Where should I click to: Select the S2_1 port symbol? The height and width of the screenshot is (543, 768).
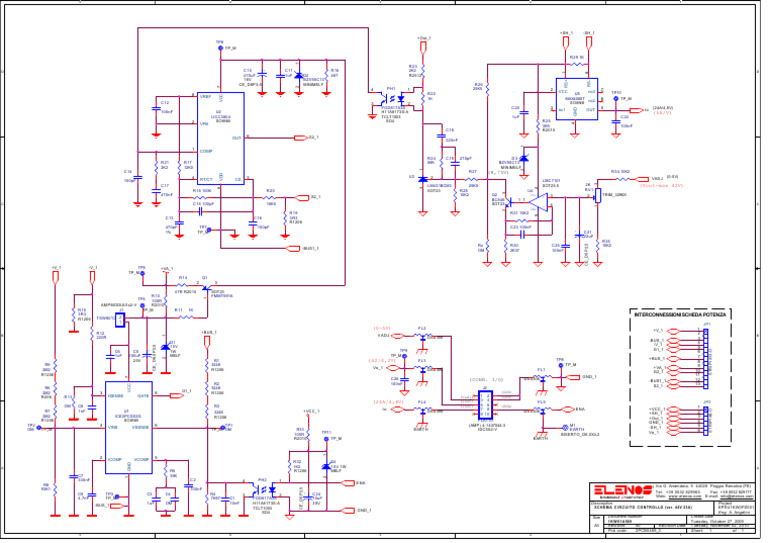[x=302, y=197]
